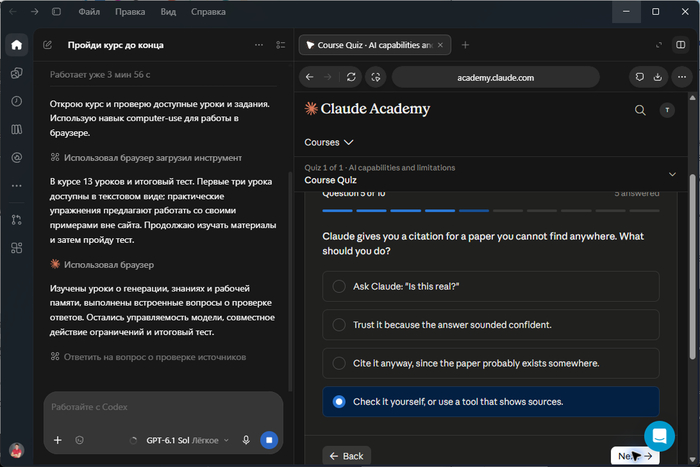Open the GPT-6.1 Sol model selector
The image size is (700, 467).
[187, 440]
